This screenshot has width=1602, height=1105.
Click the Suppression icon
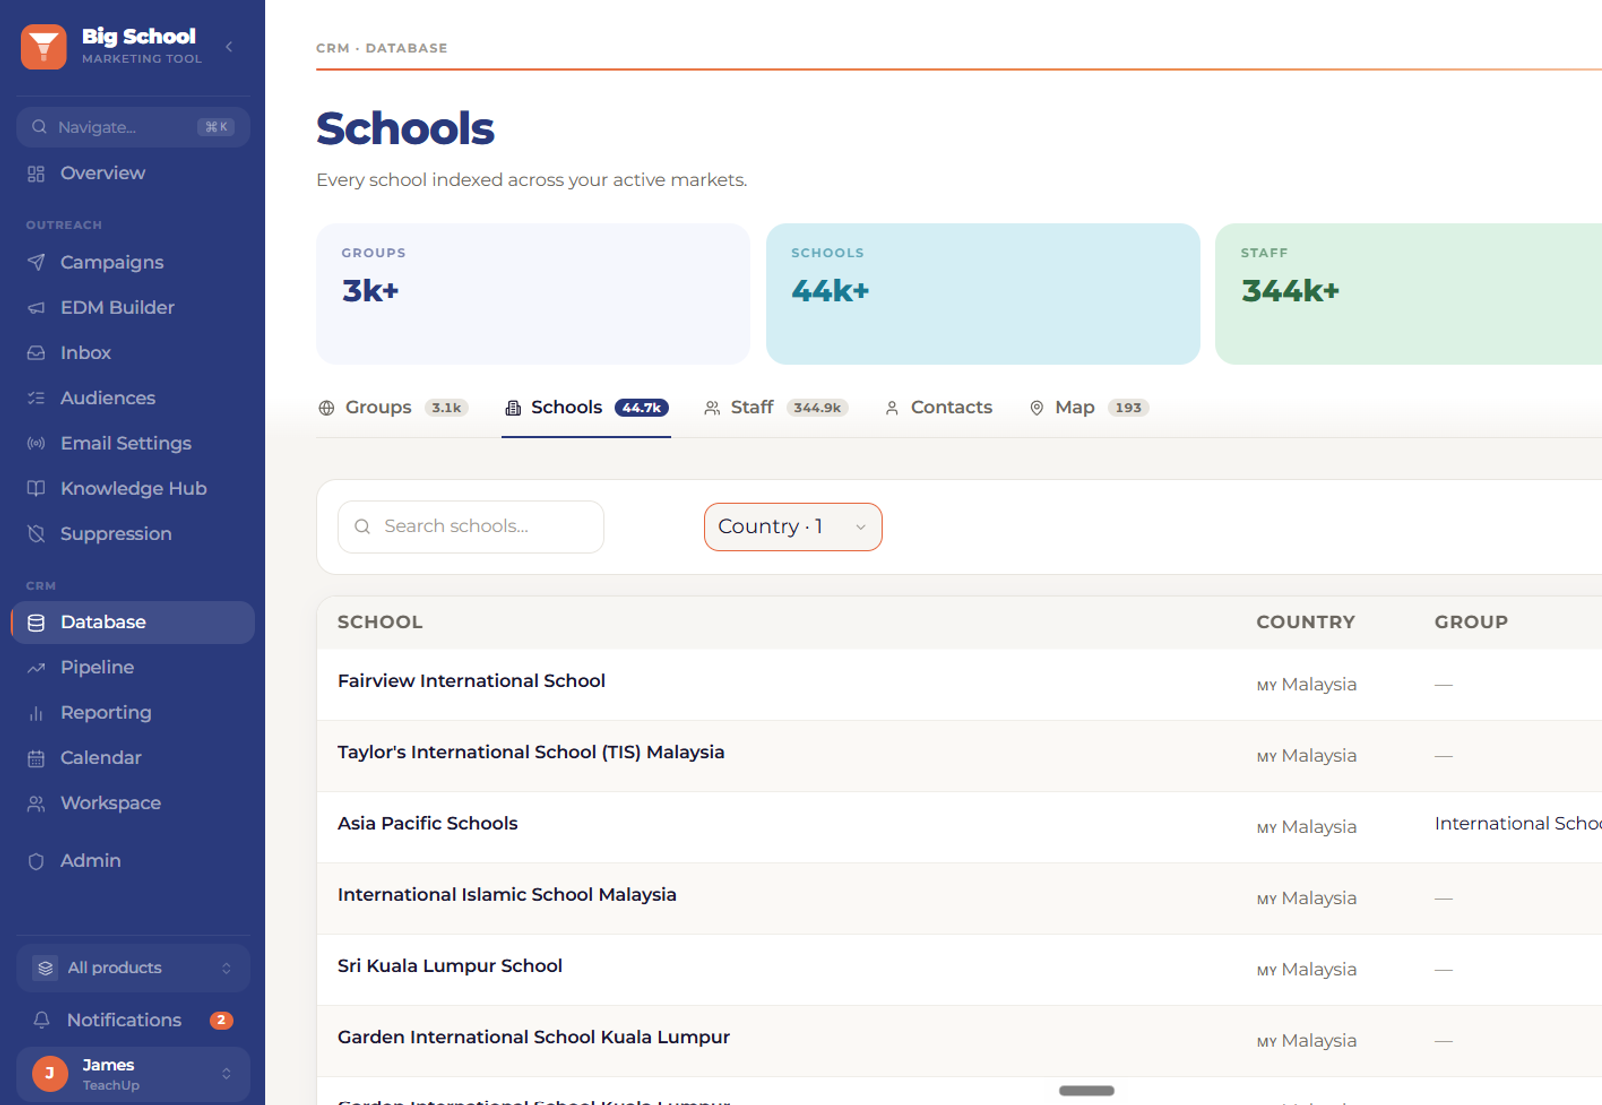click(x=36, y=534)
